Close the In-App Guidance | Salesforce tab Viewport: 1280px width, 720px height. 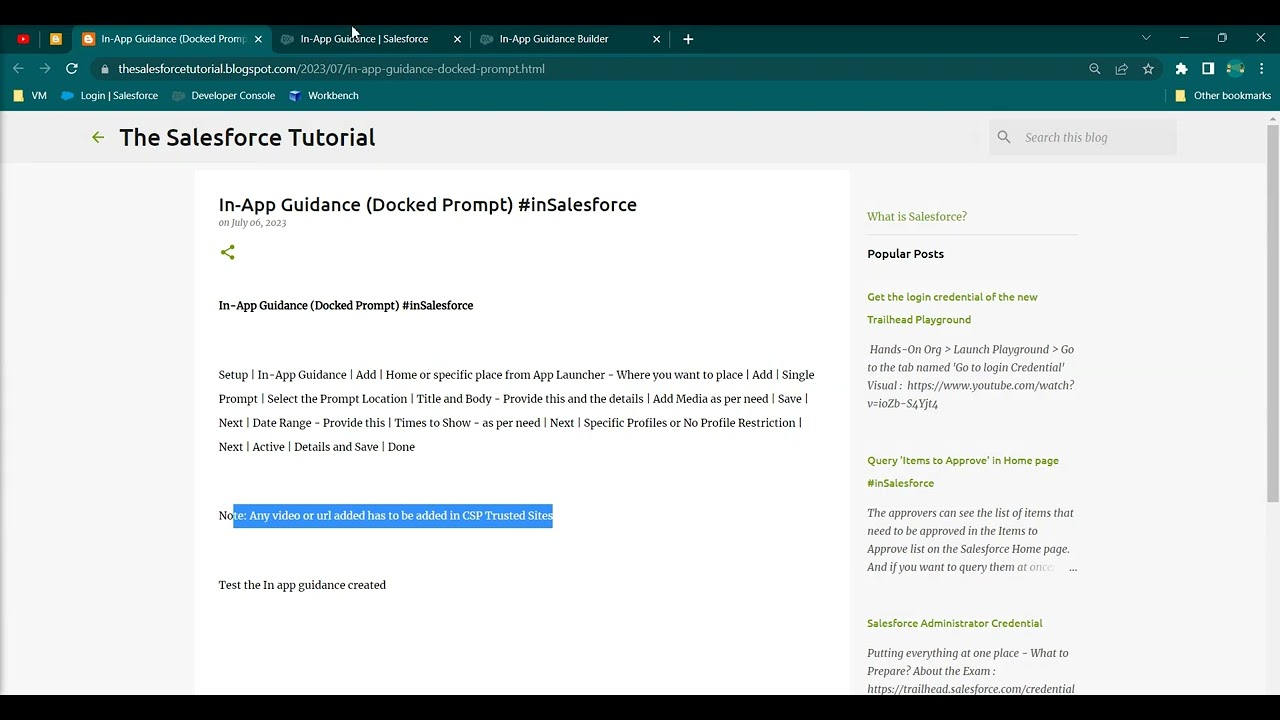tap(457, 39)
